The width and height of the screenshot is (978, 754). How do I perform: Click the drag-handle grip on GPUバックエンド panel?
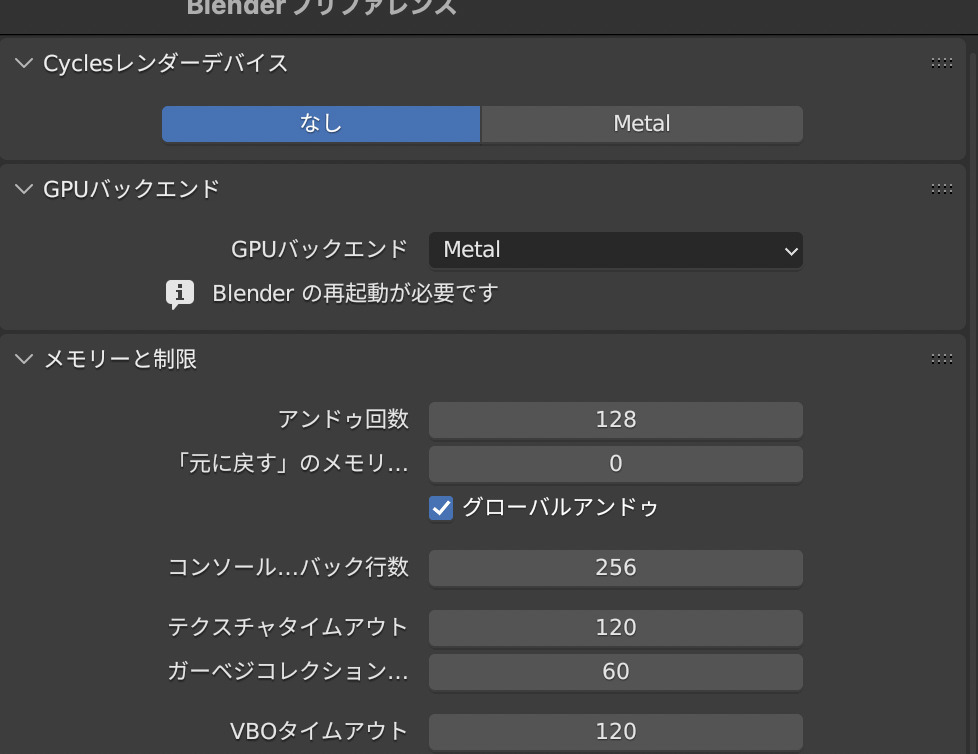[941, 189]
